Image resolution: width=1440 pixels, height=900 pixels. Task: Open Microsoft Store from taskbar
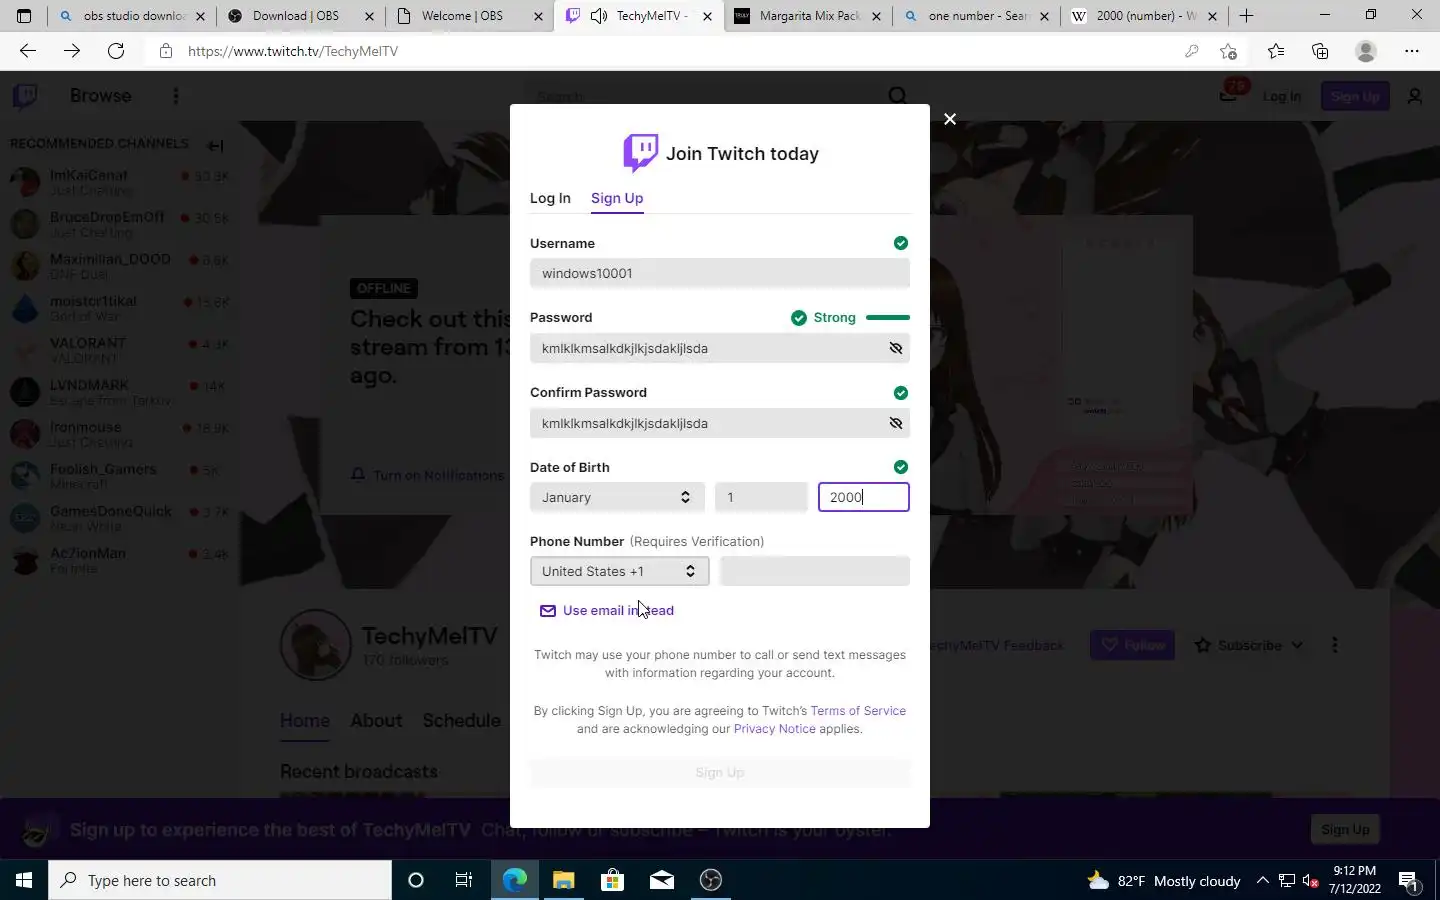pyautogui.click(x=613, y=880)
